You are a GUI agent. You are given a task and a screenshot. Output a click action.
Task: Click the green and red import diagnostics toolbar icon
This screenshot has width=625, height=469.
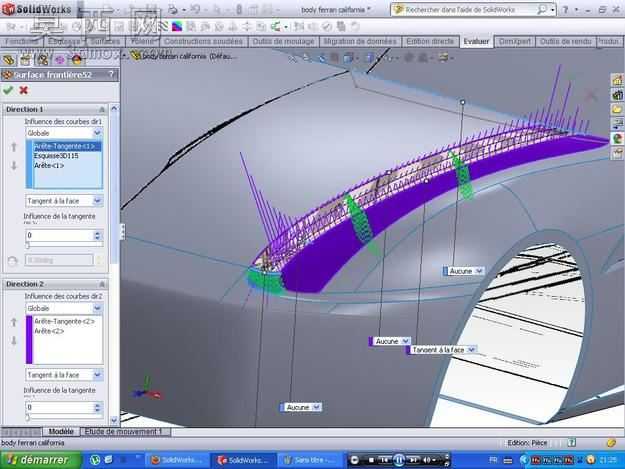click(275, 27)
